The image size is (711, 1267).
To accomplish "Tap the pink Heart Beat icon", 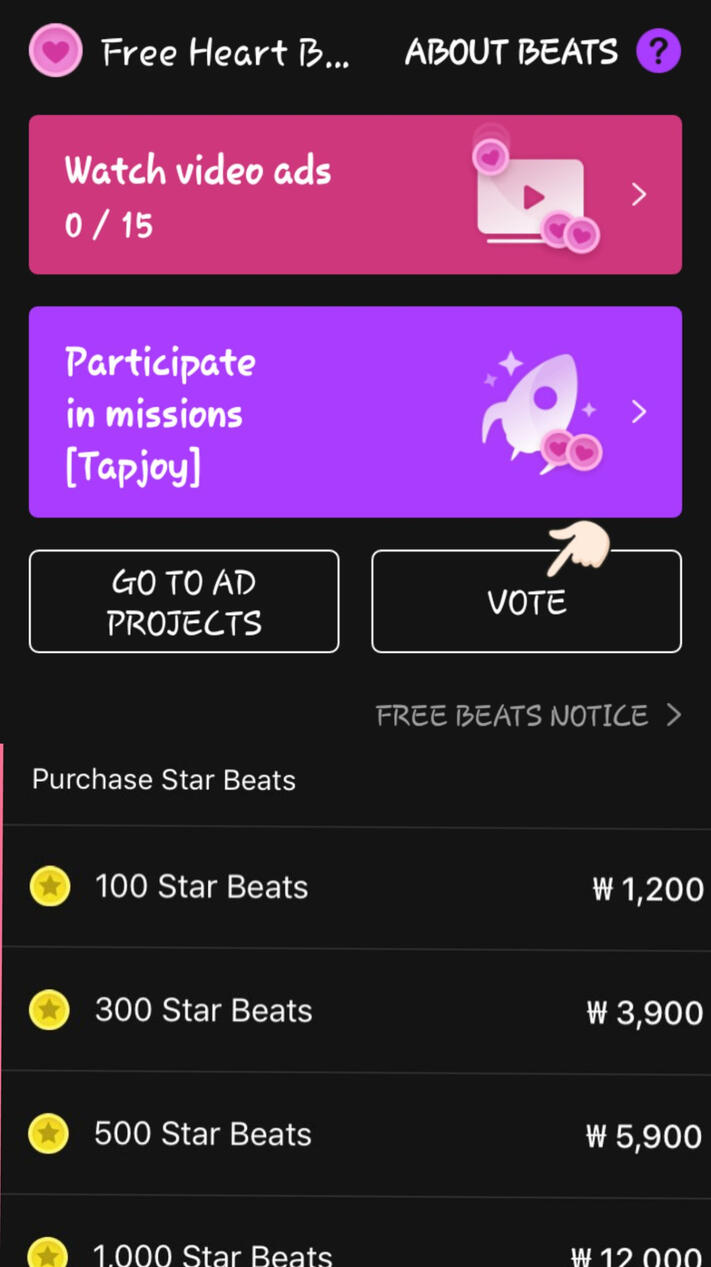I will pos(55,51).
